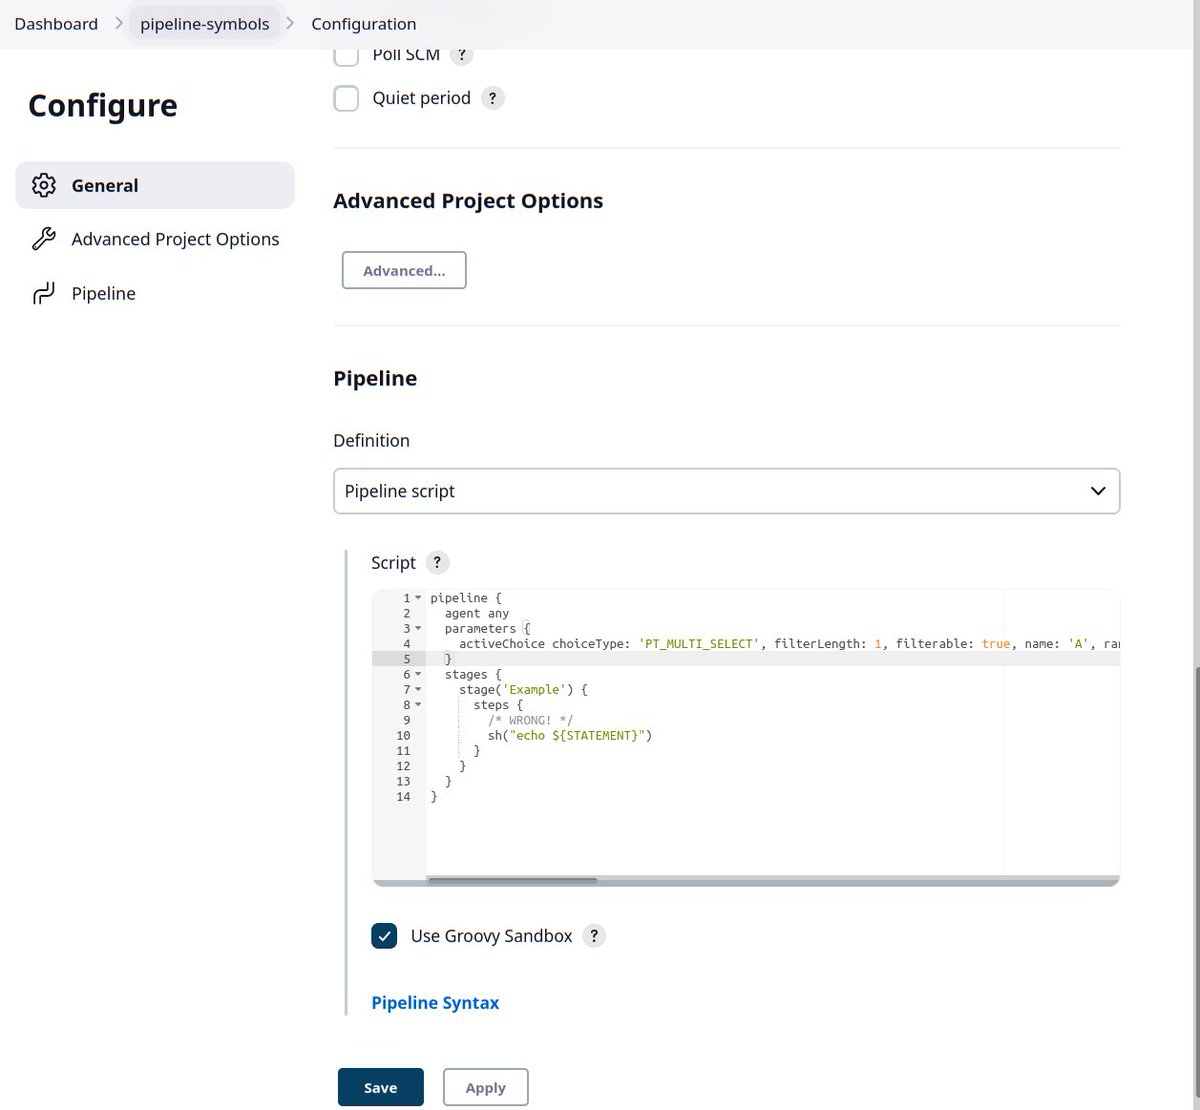Viewport: 1200px width, 1110px height.
Task: Open help for Quiet period
Action: coord(492,98)
